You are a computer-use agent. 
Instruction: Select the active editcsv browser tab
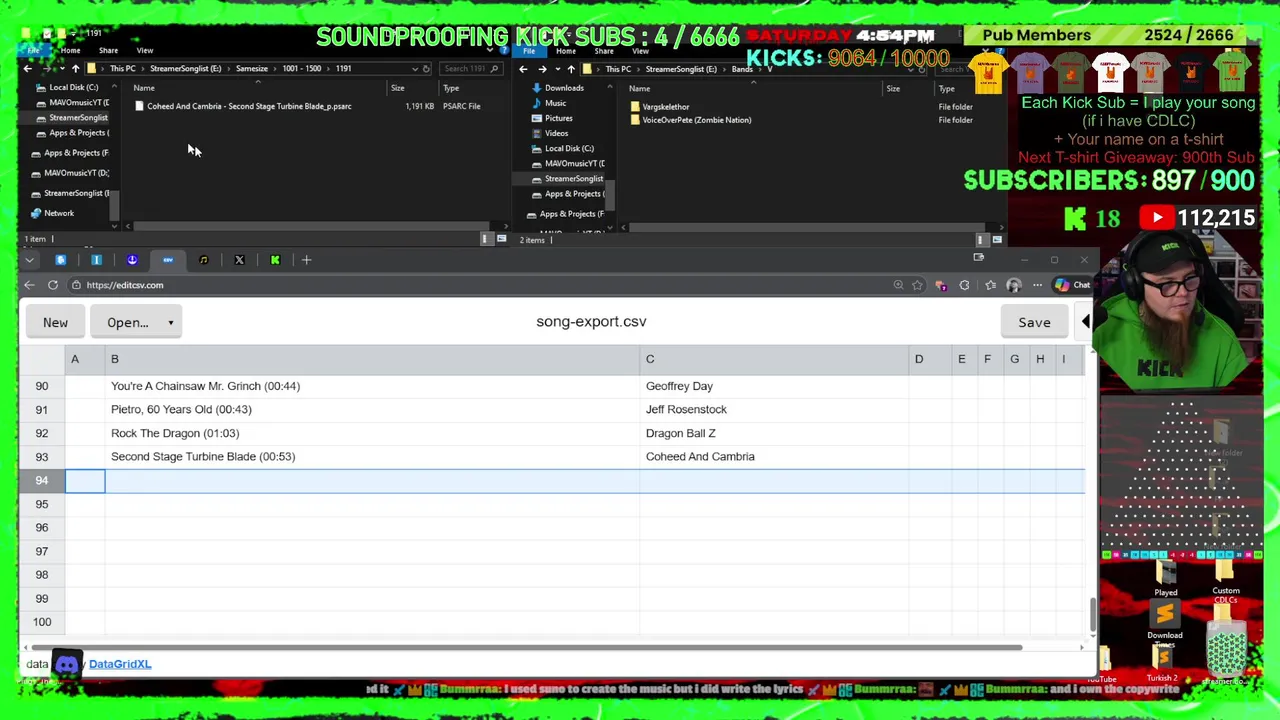coord(168,260)
